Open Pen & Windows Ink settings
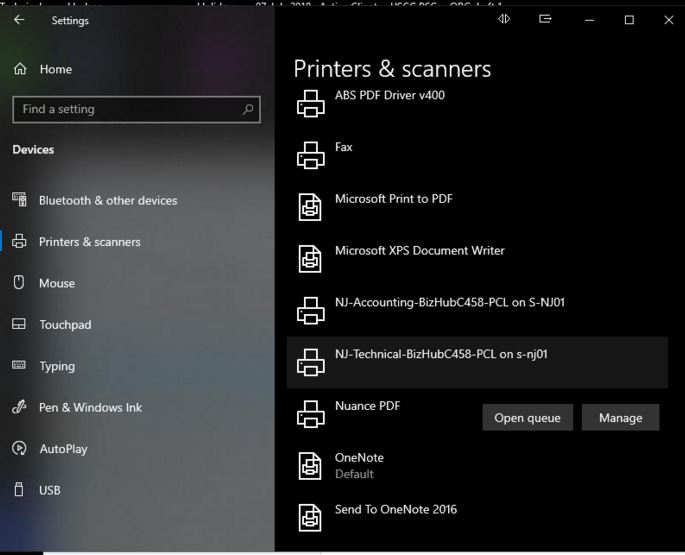Image resolution: width=685 pixels, height=555 pixels. click(90, 407)
